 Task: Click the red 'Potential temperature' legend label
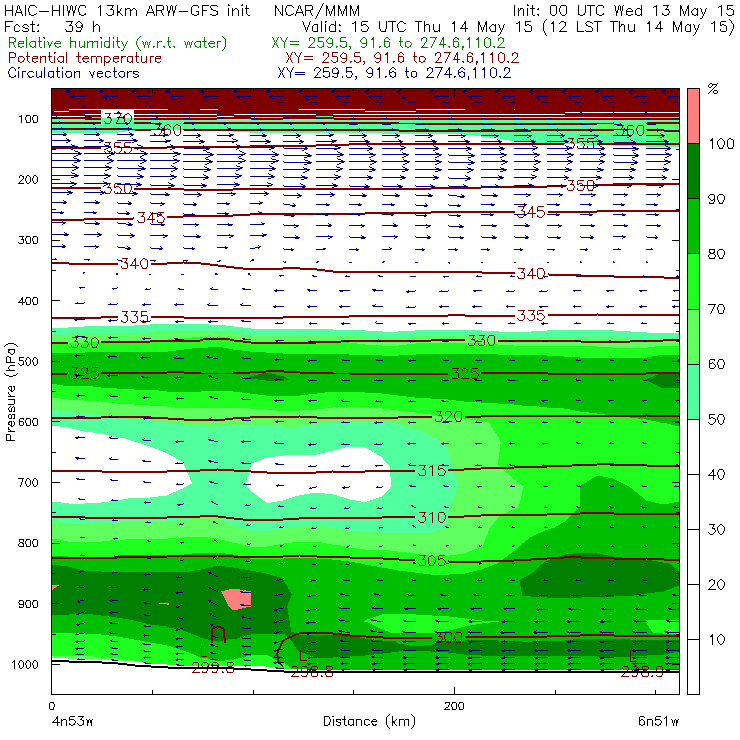pos(85,58)
